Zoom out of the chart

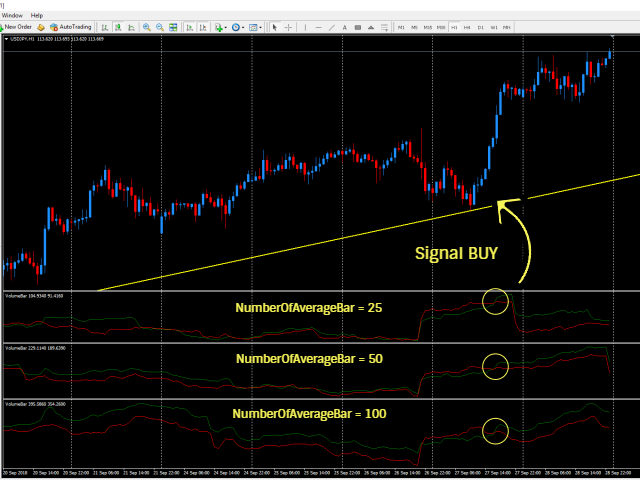[x=160, y=27]
